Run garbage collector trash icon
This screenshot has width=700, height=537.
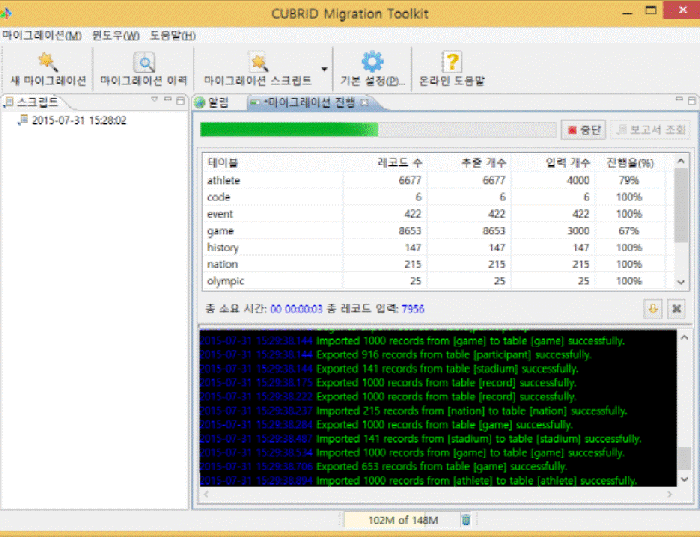coord(466,519)
